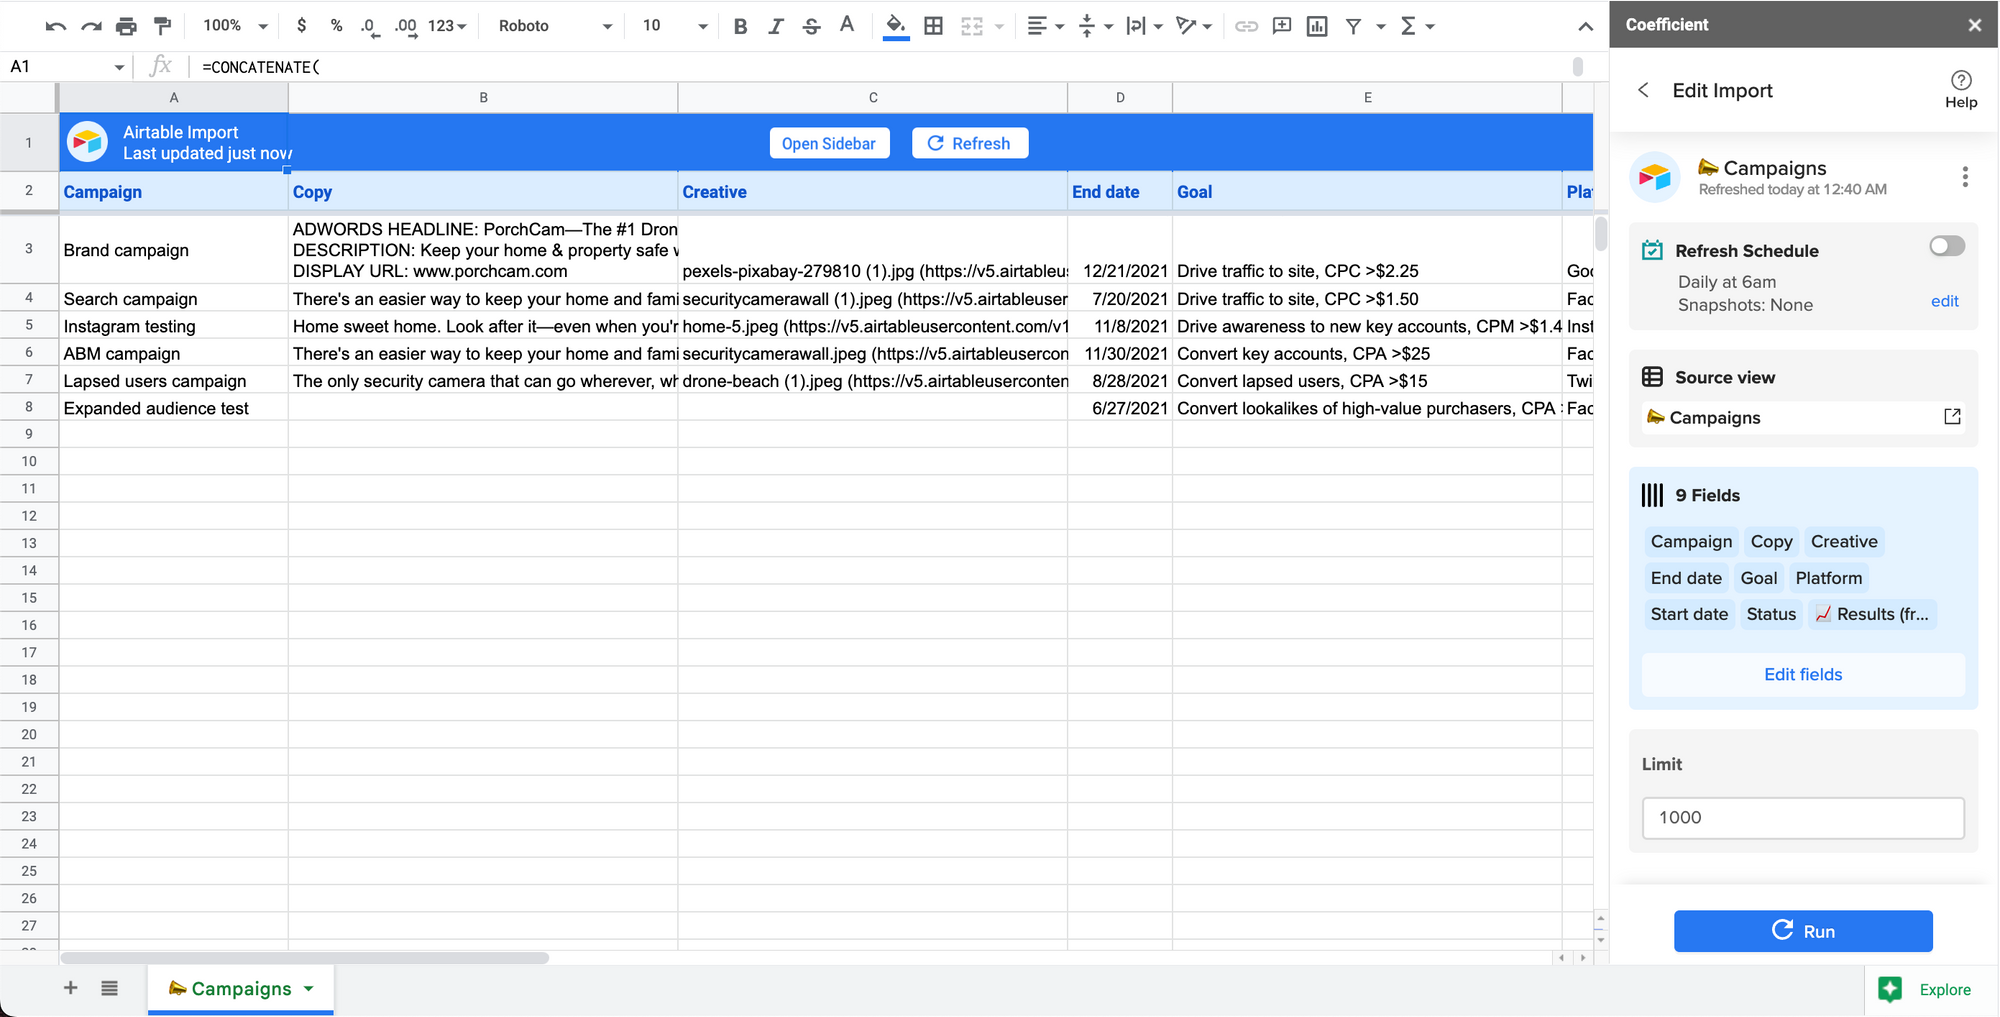The width and height of the screenshot is (2000, 1017).
Task: Add a new sheet
Action: [x=70, y=988]
